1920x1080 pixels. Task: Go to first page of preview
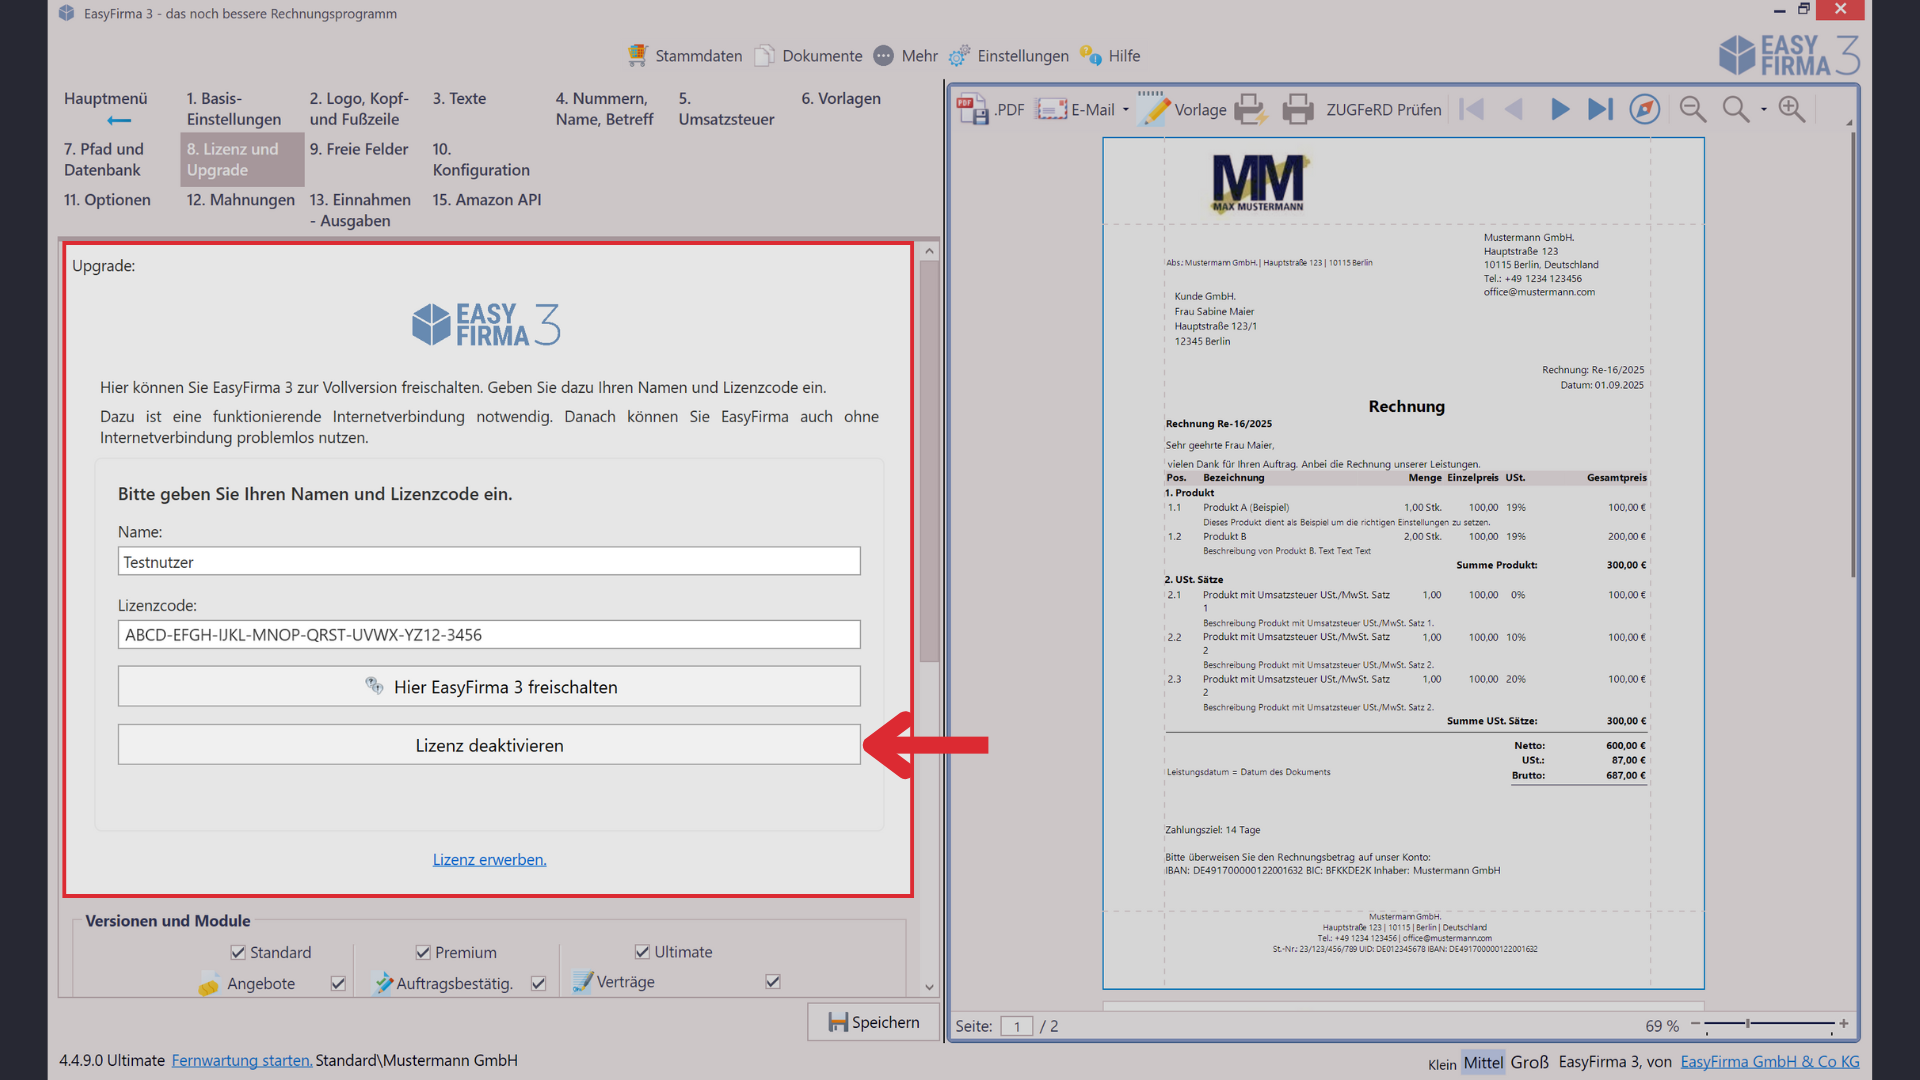[1472, 109]
